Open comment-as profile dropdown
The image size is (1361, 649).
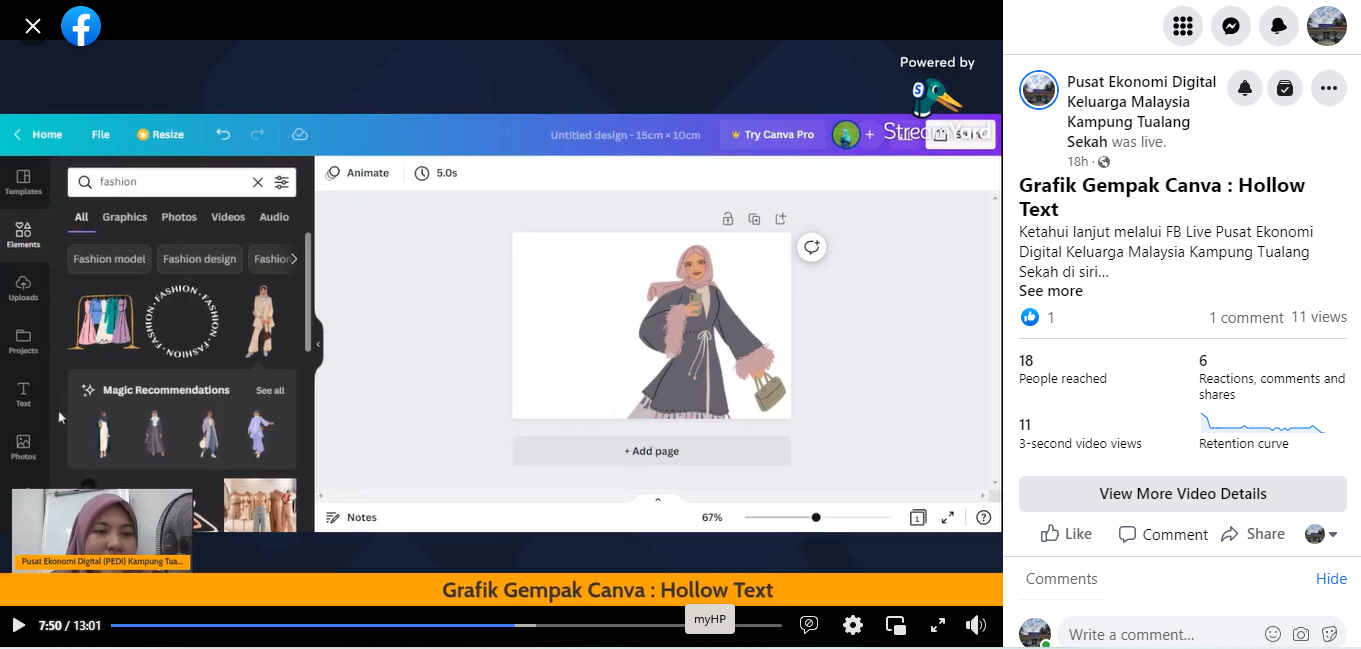tap(1321, 534)
